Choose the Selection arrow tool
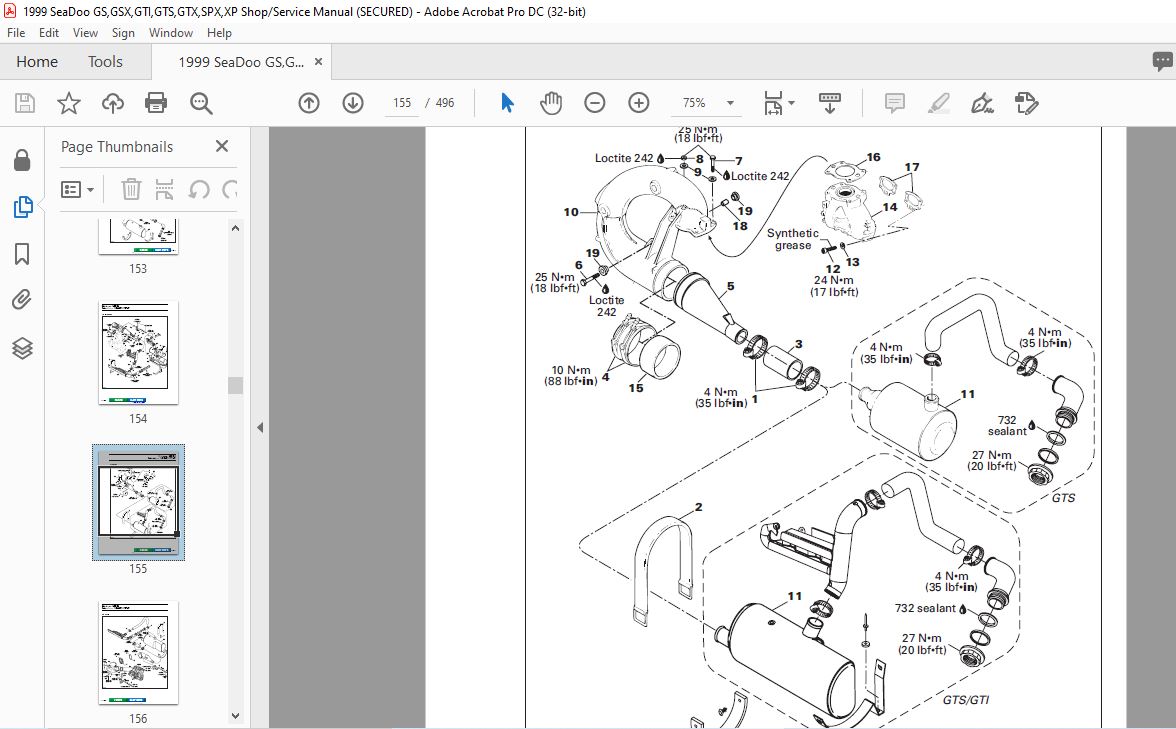 (508, 103)
